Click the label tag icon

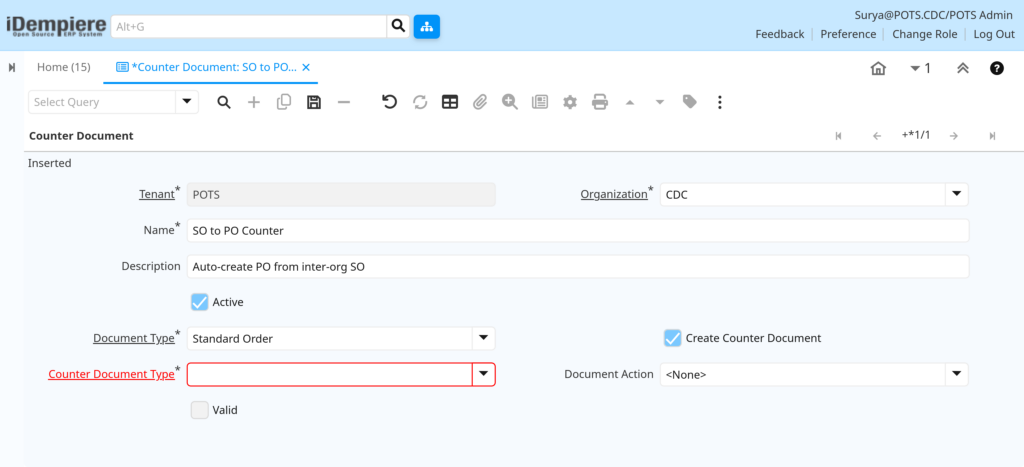690,102
